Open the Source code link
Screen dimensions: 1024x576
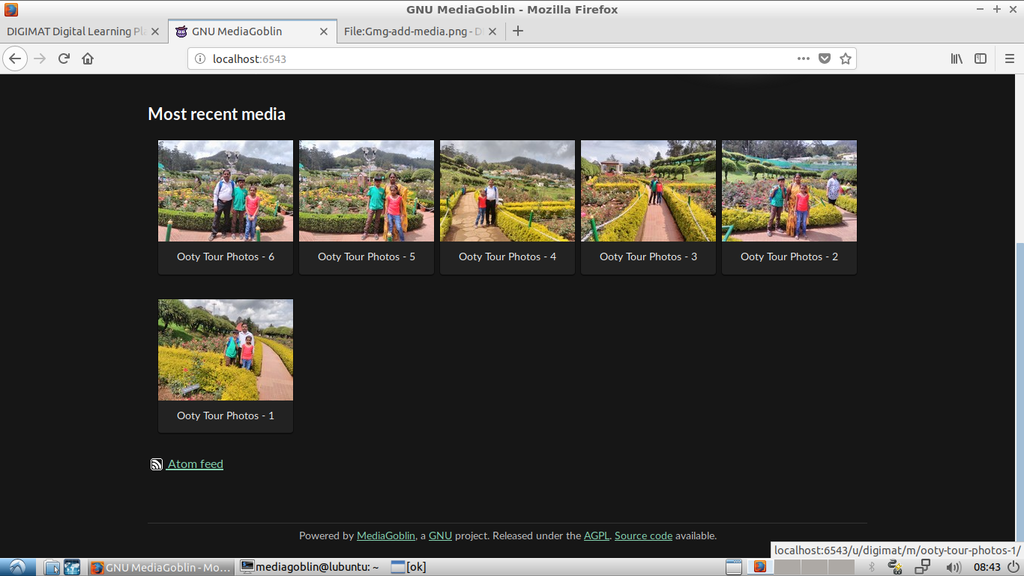pos(643,536)
